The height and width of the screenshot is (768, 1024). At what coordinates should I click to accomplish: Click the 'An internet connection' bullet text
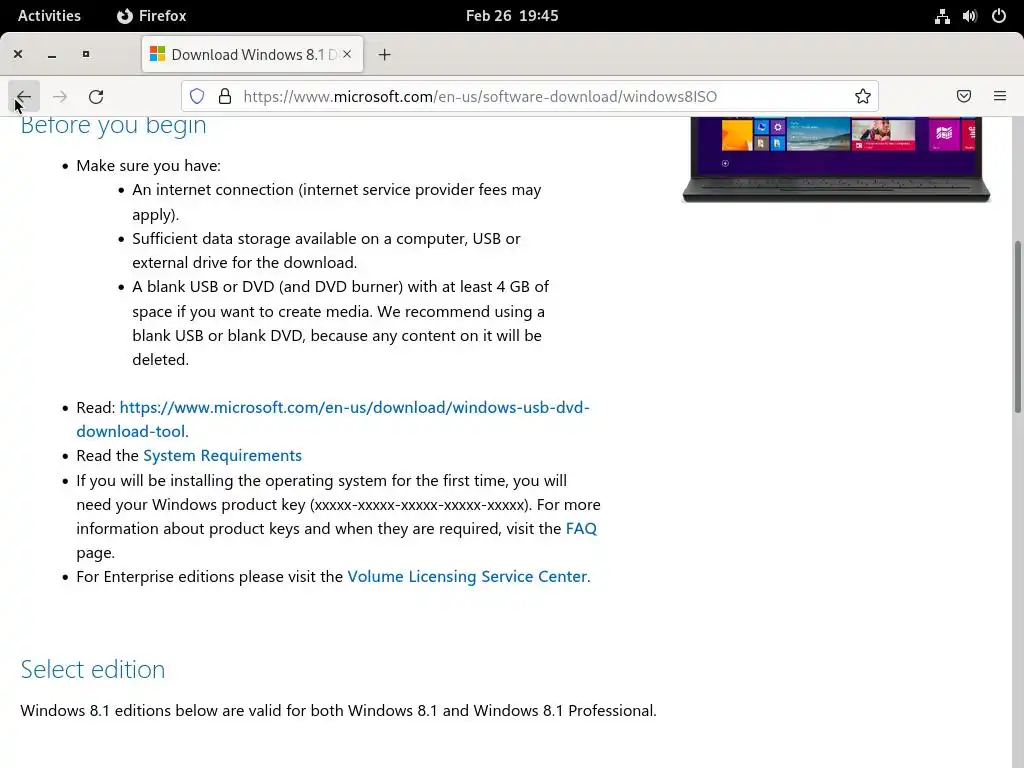(336, 202)
